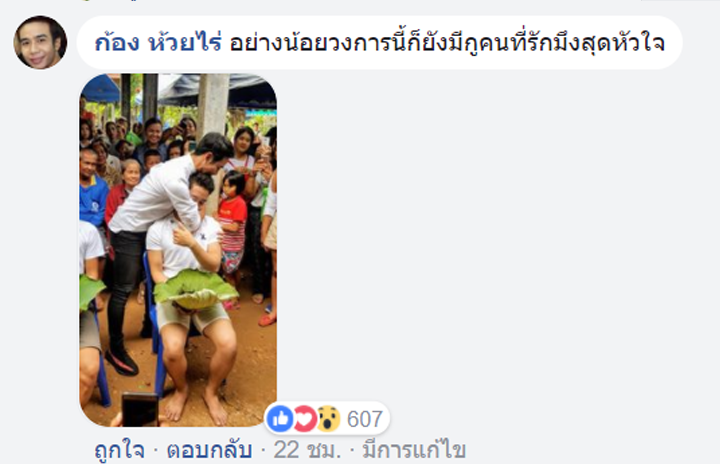Click the blue tent in photo corner
This screenshot has height=464, width=720.
click(99, 88)
